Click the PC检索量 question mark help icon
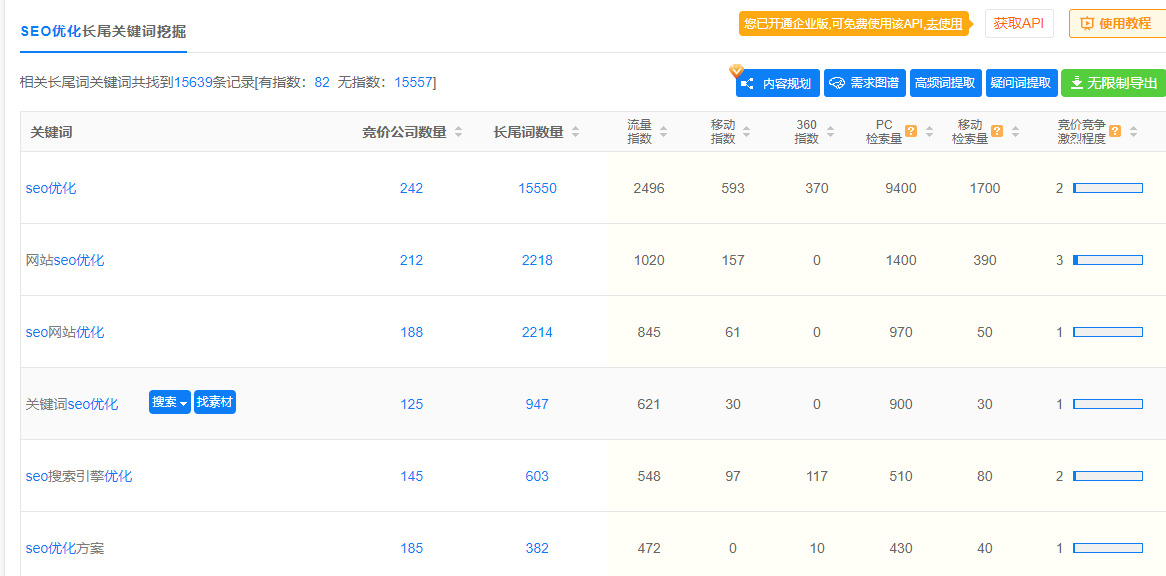Viewport: 1166px width, 576px height. click(911, 131)
